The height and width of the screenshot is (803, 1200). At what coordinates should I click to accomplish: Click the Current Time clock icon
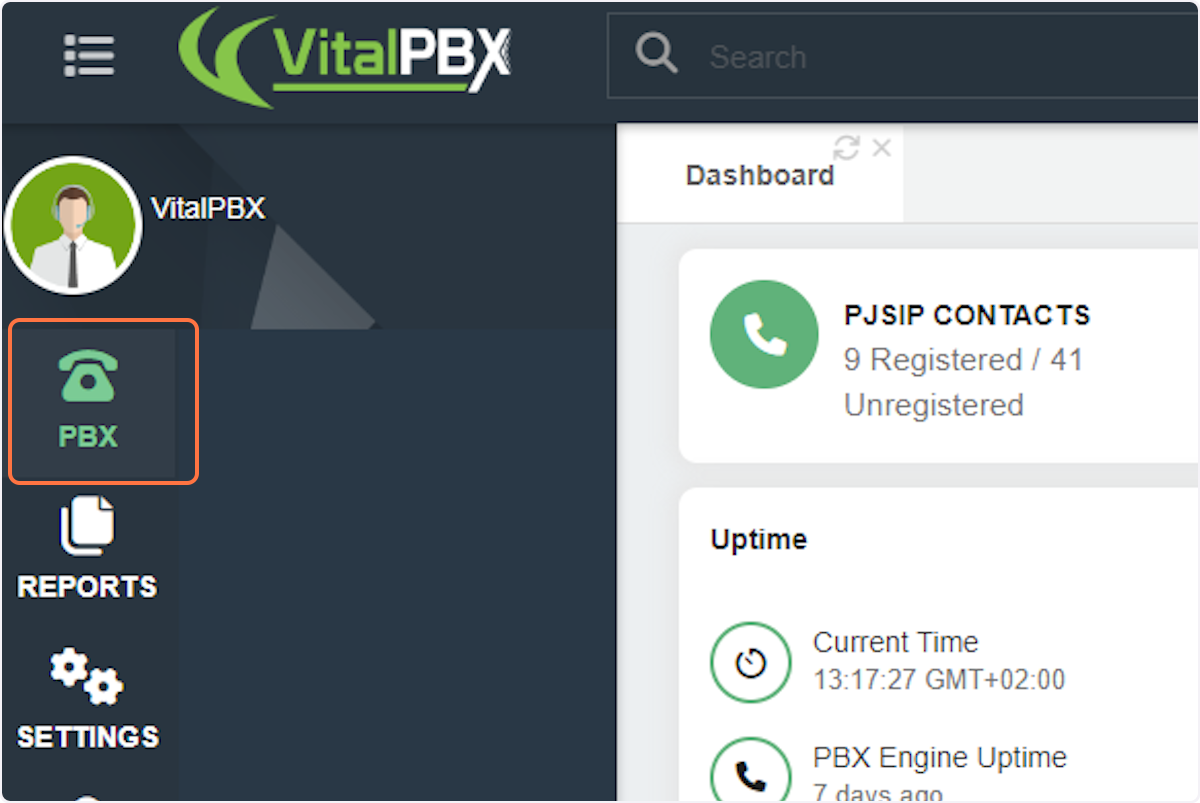(750, 663)
